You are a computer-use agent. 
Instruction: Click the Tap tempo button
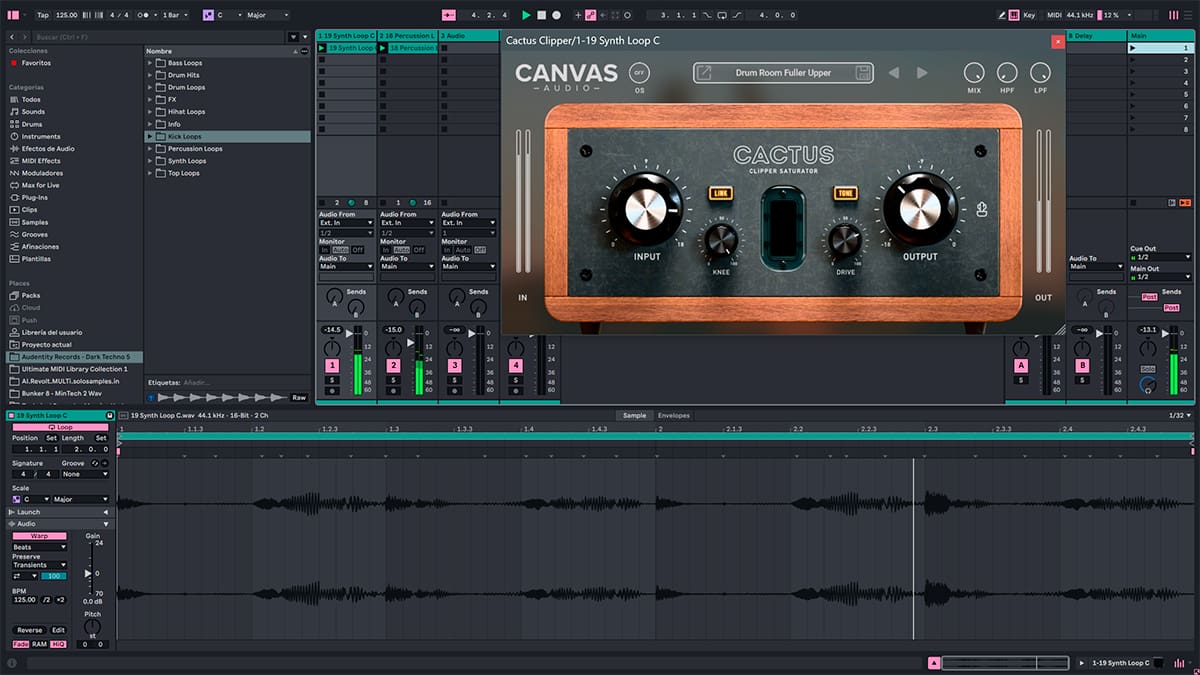pos(42,15)
